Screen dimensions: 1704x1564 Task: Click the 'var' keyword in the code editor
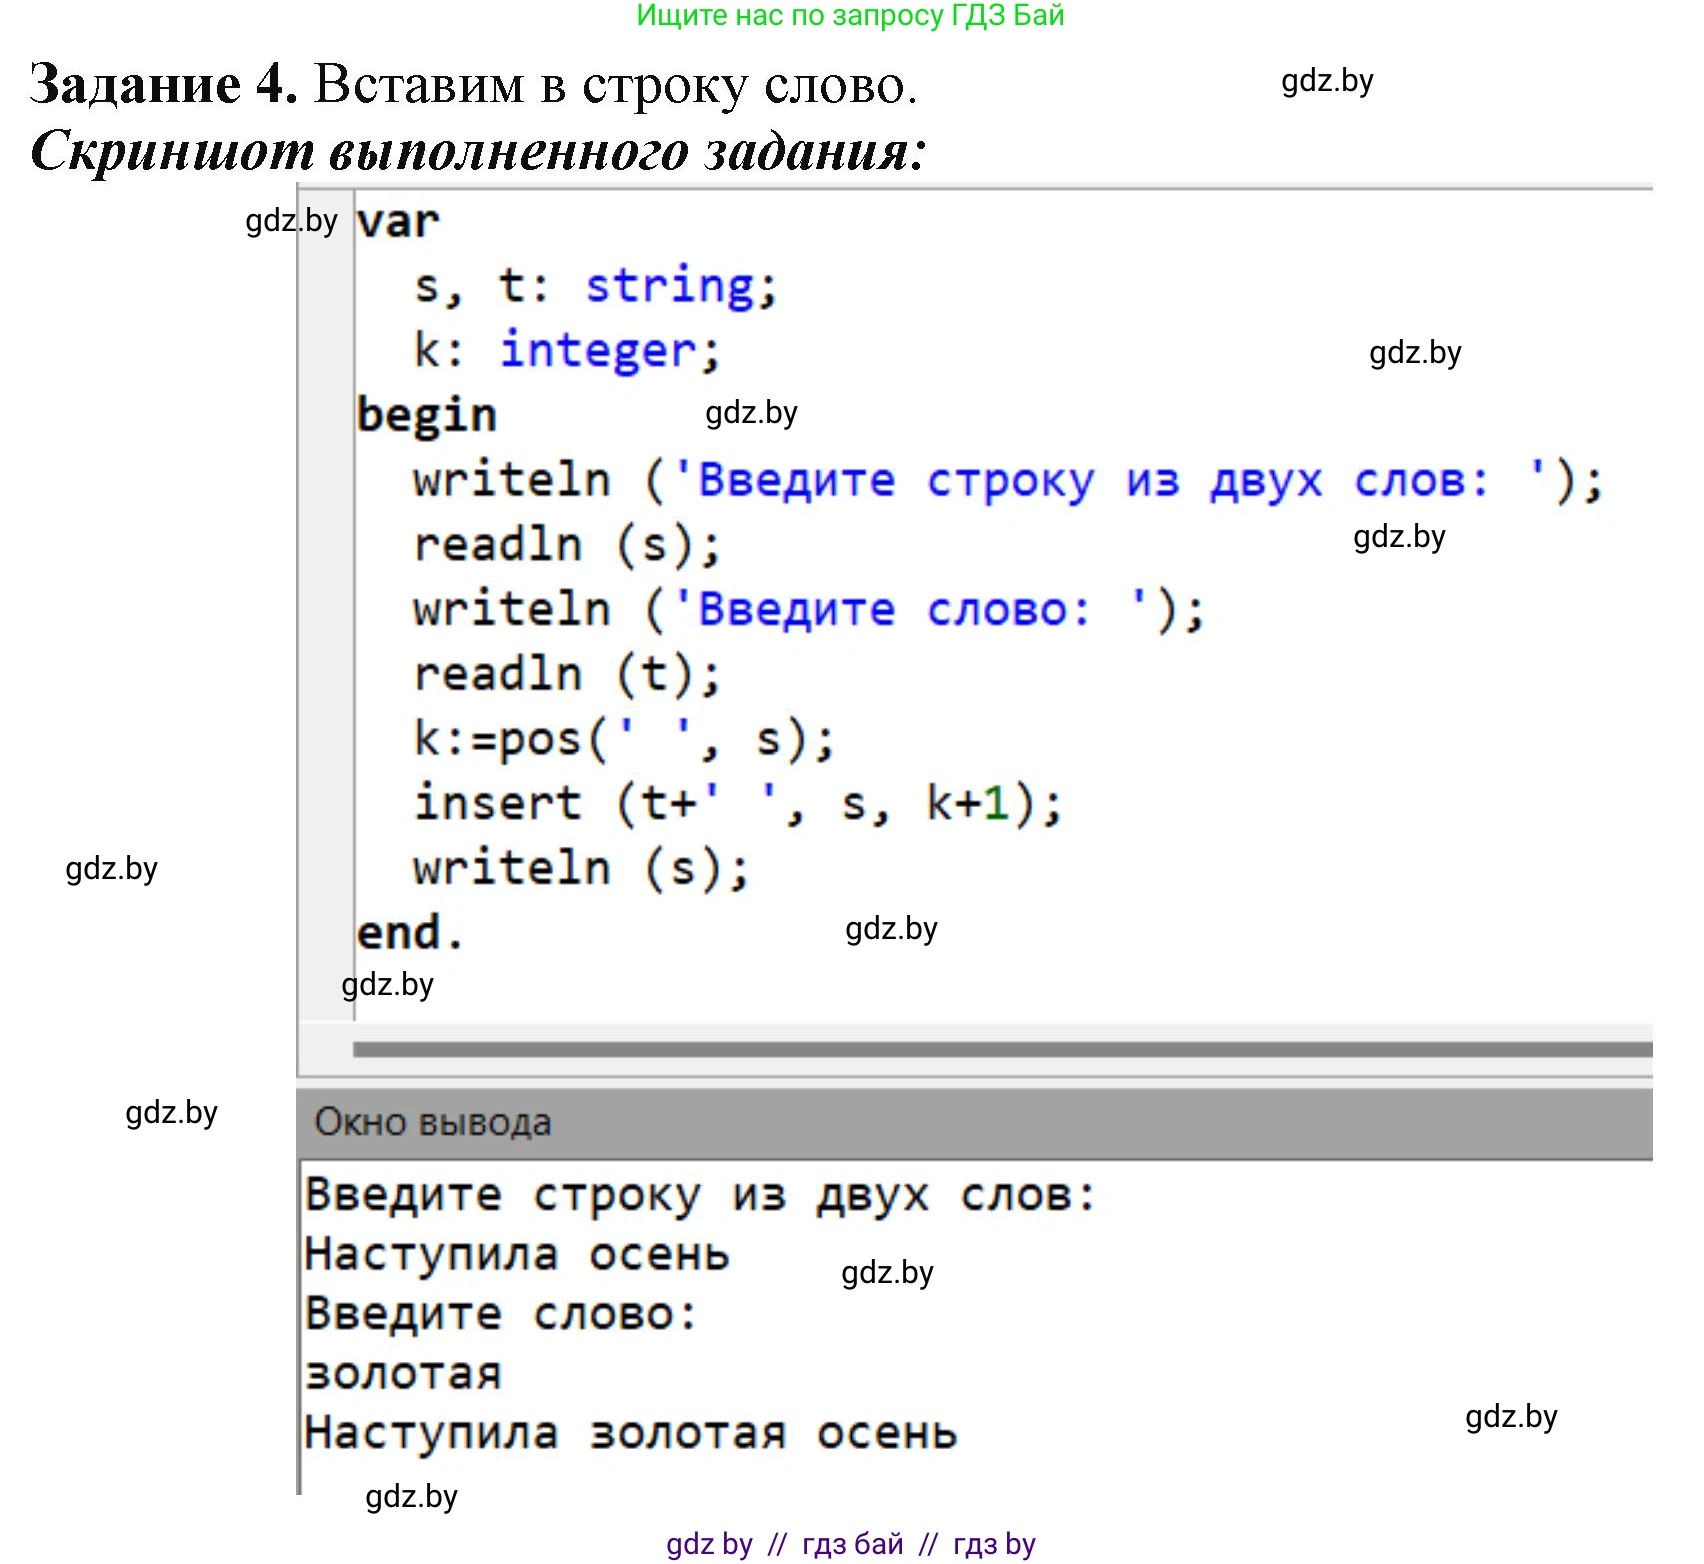397,222
